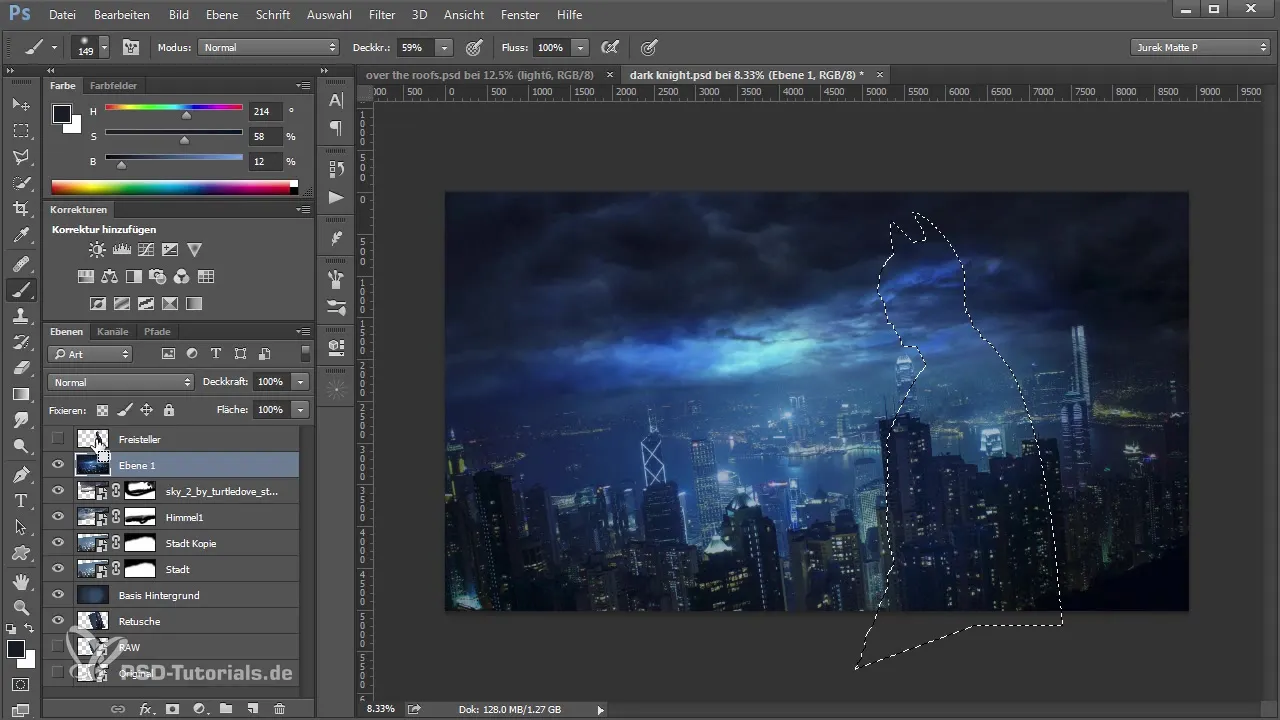Open the layer Deckkraft dropdown arrow
Viewport: 1280px width, 720px height.
click(x=301, y=382)
